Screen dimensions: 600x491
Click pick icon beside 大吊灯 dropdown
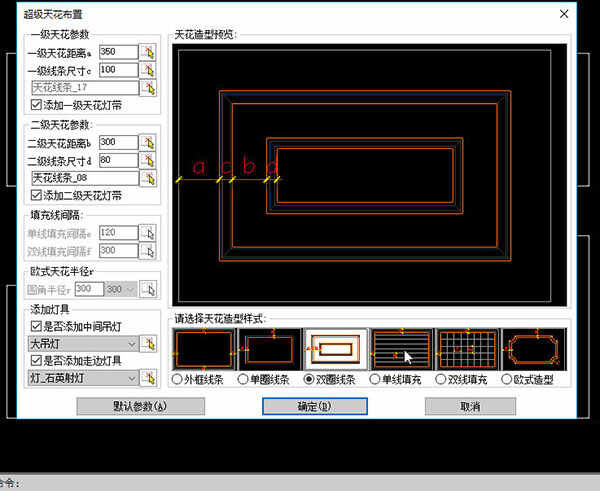[x=149, y=344]
